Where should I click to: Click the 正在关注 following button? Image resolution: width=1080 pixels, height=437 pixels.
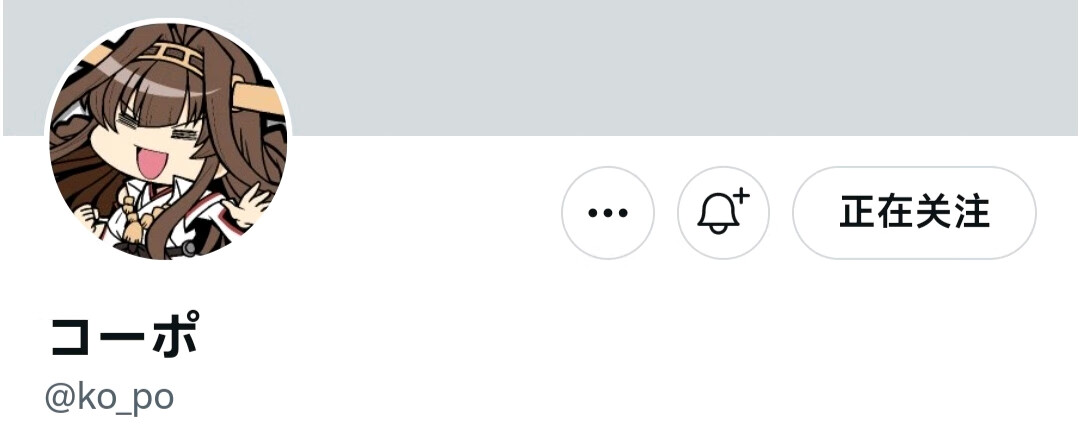[914, 213]
